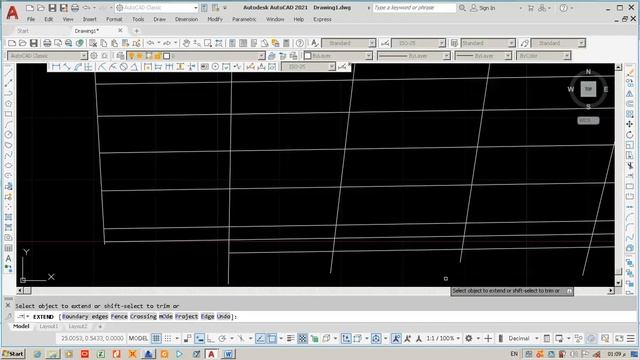Click the Pan hand tool icon
Screen dimensions: 640x360
click(187, 43)
